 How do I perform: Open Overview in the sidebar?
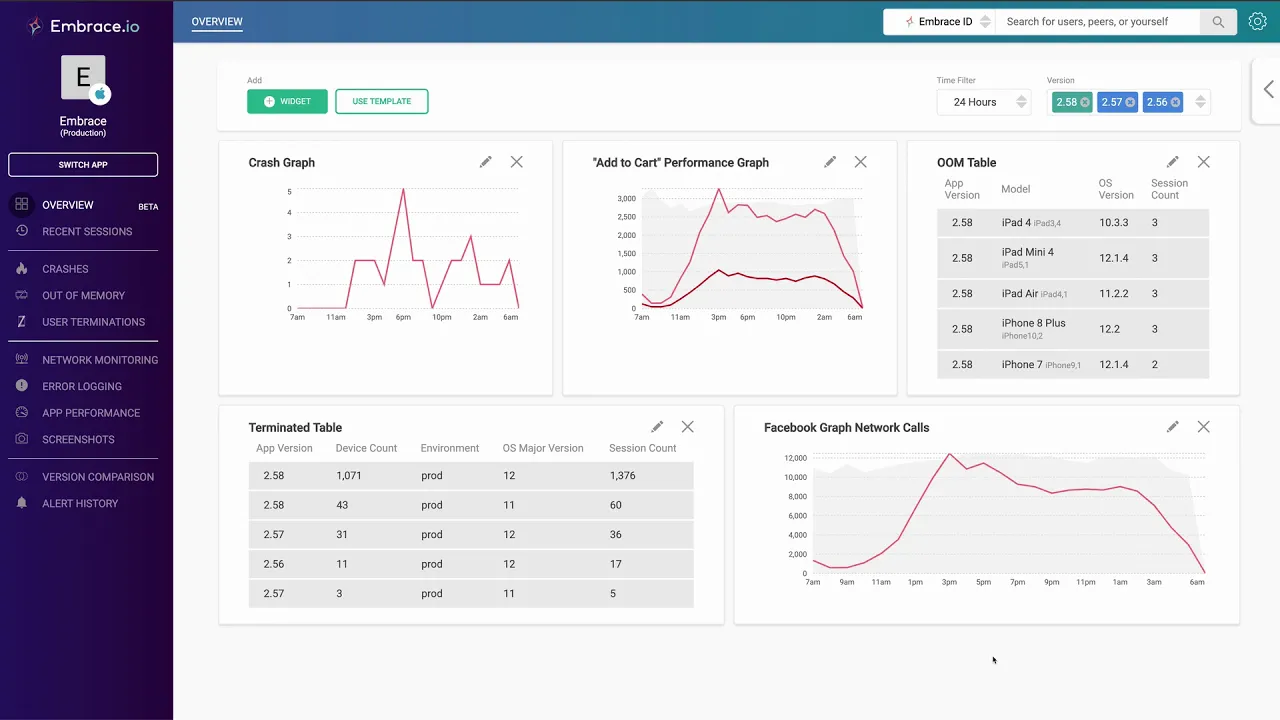[68, 205]
